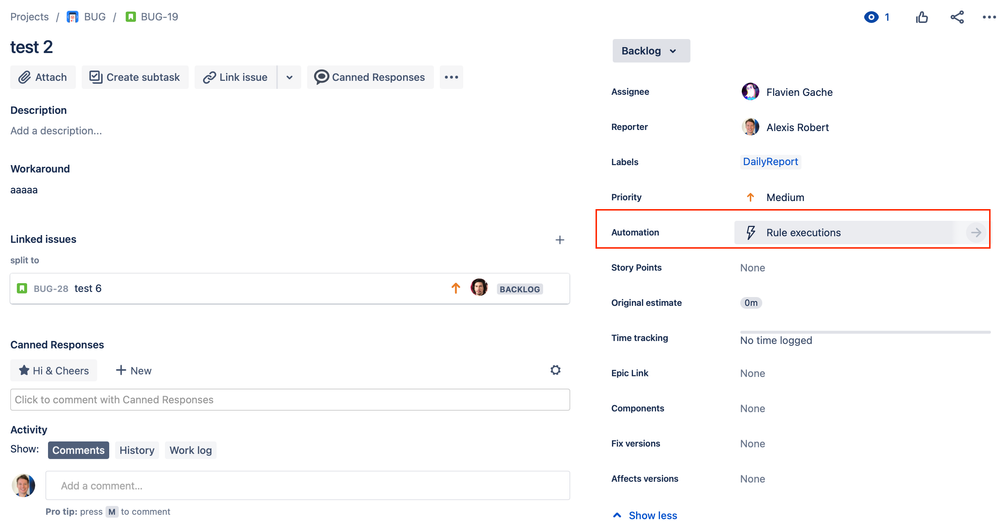Click assignee avatar on BUG-28 row
The height and width of the screenshot is (523, 999).
click(x=479, y=288)
